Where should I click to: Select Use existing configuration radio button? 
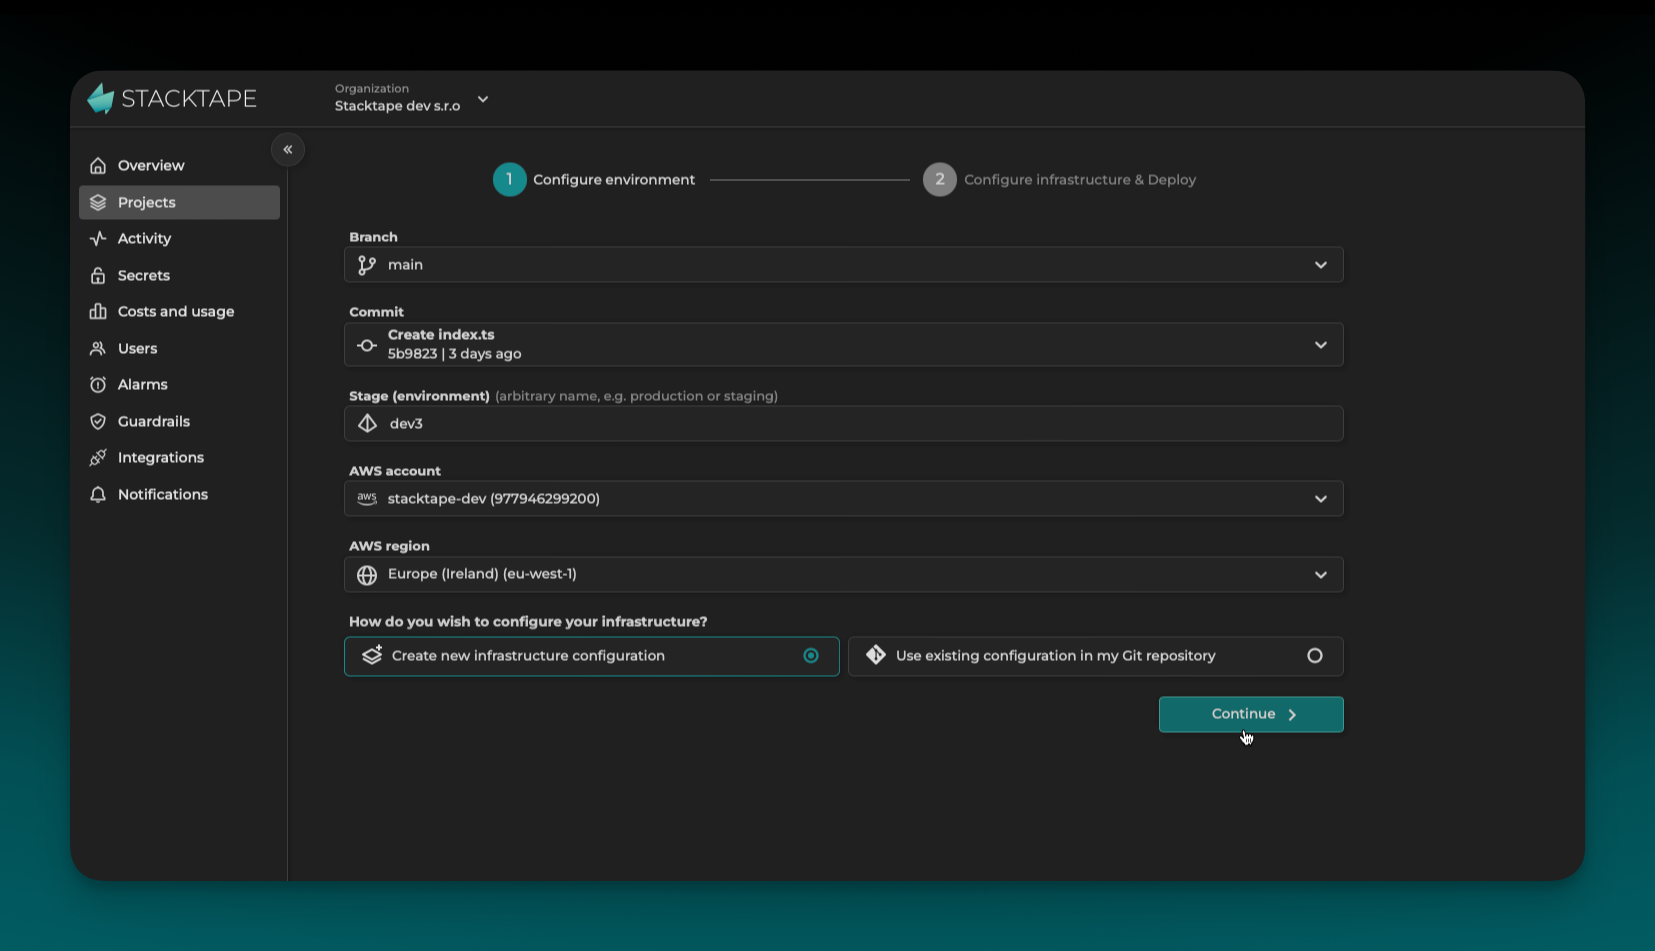coord(1315,656)
